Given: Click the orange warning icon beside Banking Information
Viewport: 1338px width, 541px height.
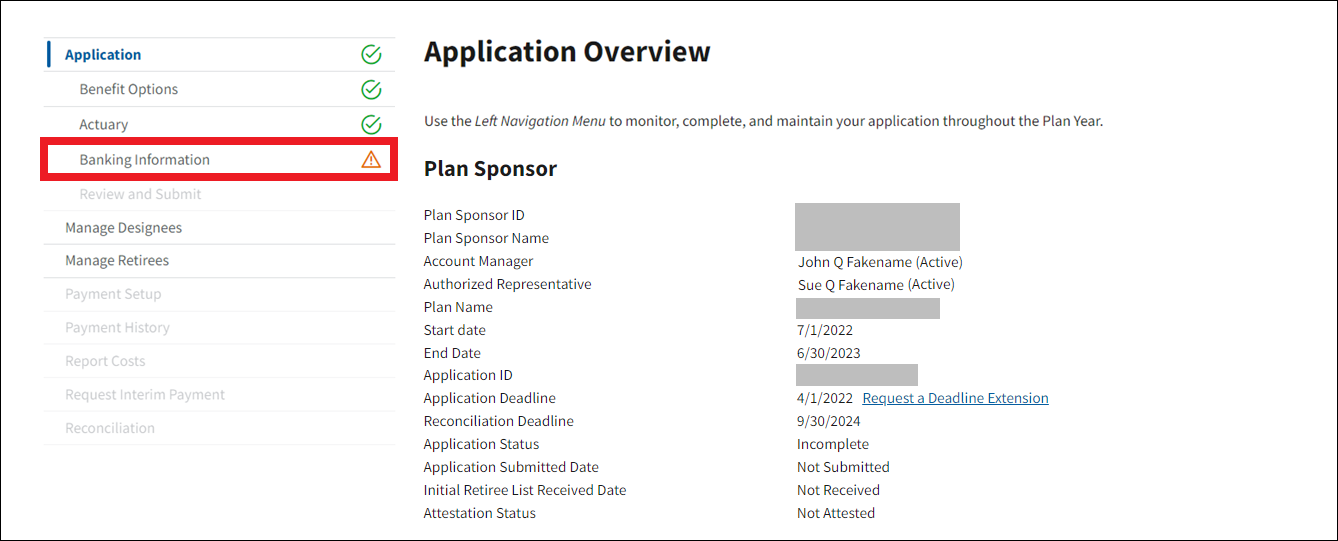Looking at the screenshot, I should (371, 160).
